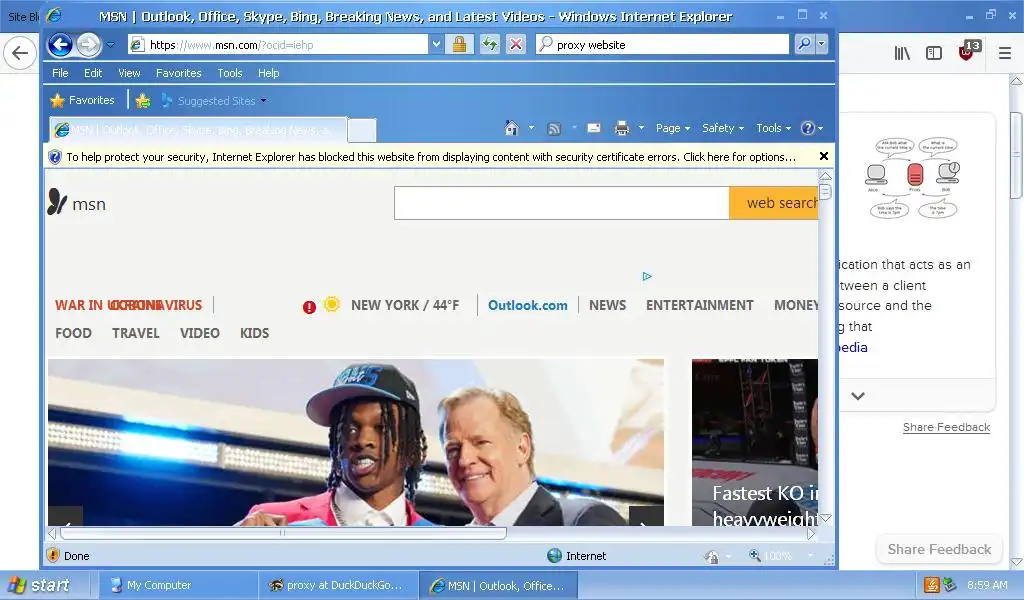1024x600 pixels.
Task: Open the KIDS navigation link
Action: tap(255, 334)
